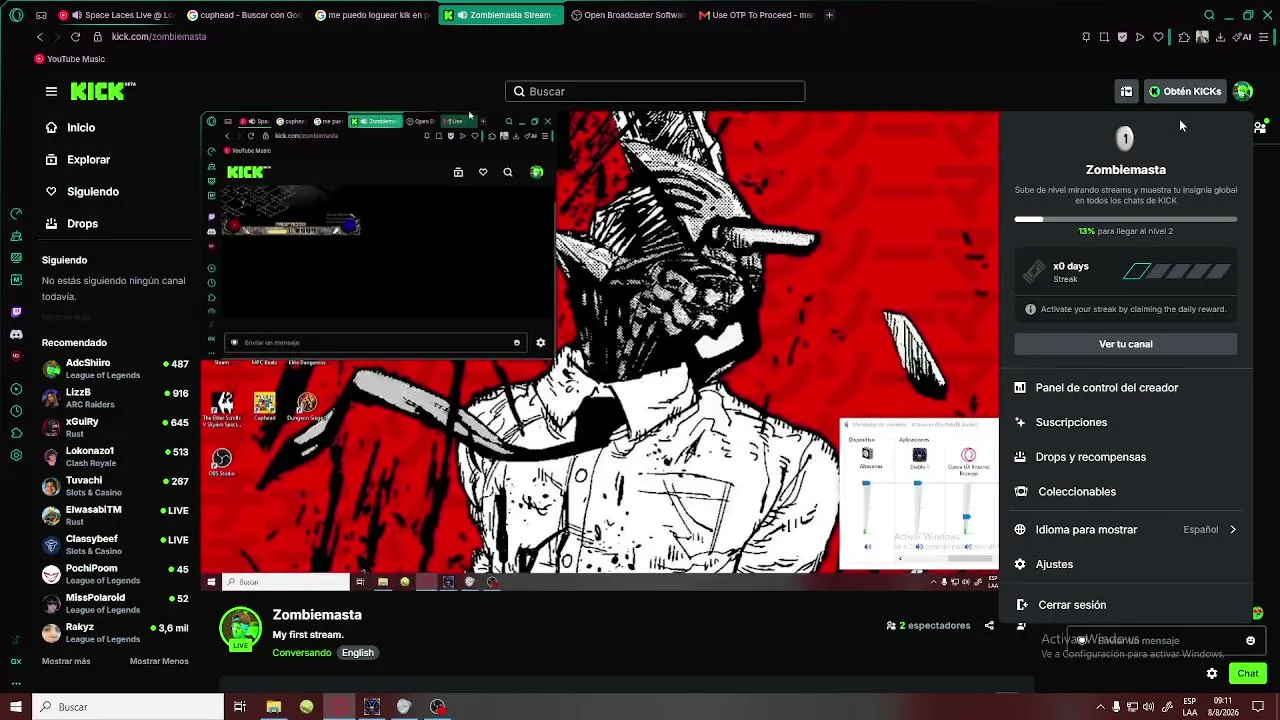Click the share icon next to espectadores
This screenshot has height=720, width=1280.
tap(989, 626)
